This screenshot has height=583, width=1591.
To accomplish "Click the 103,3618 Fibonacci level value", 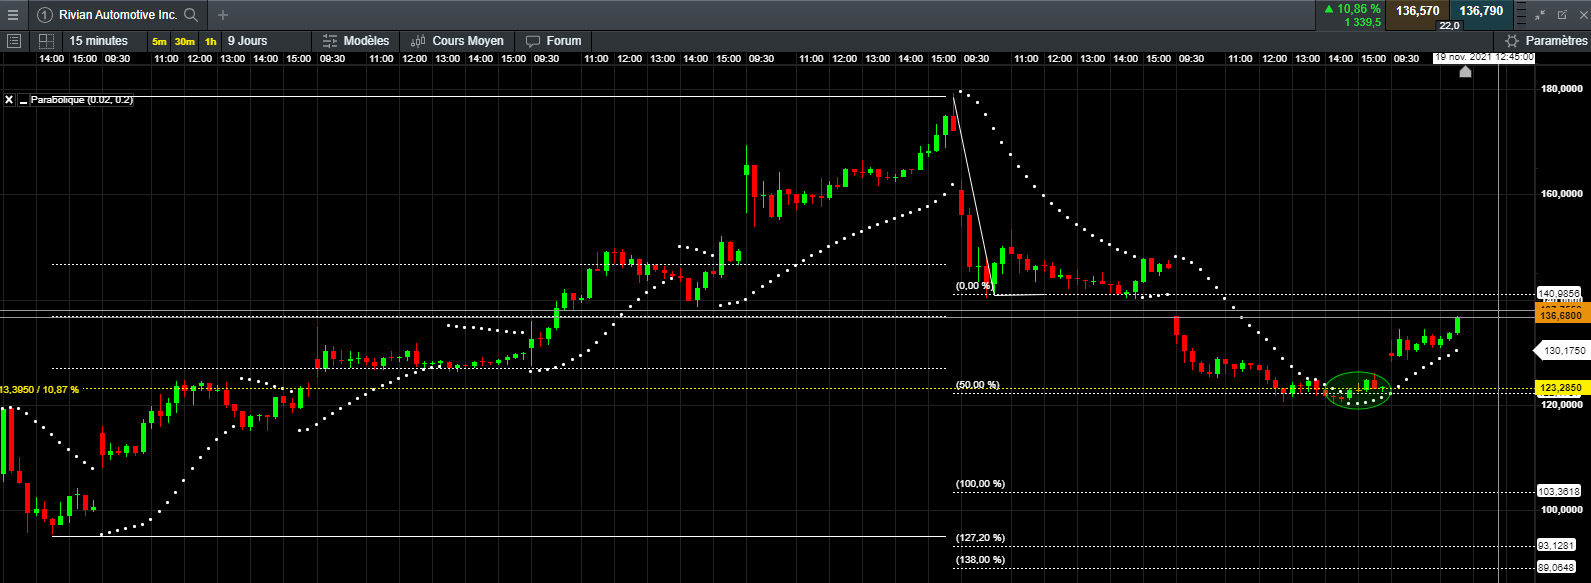I will [1559, 491].
